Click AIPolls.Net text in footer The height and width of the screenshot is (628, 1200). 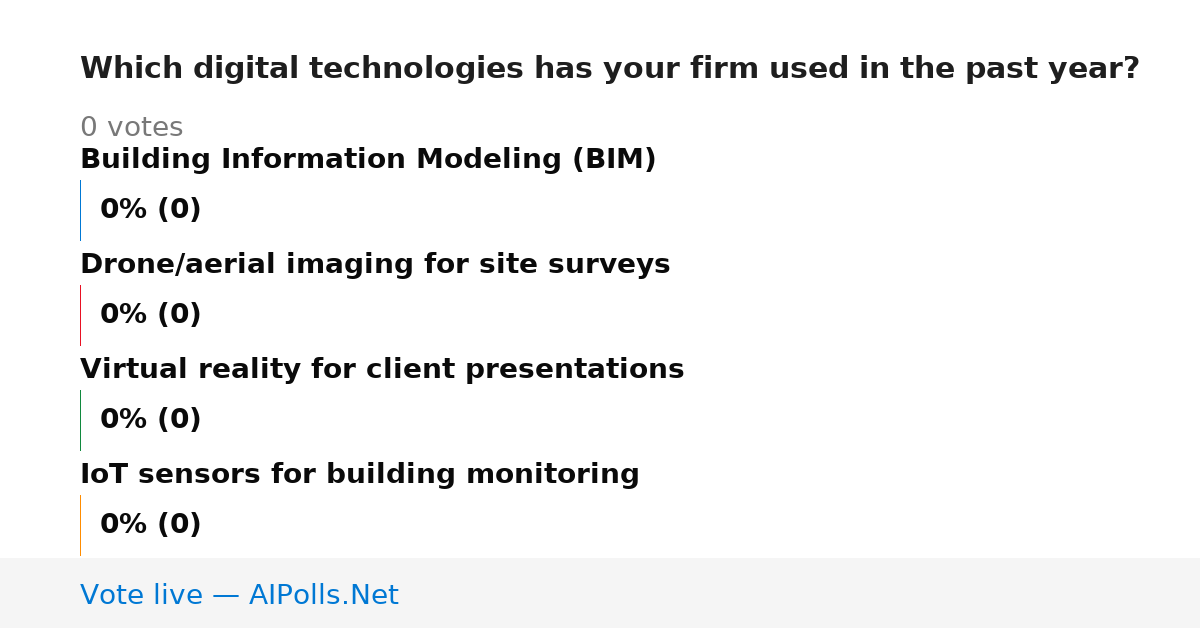(323, 596)
